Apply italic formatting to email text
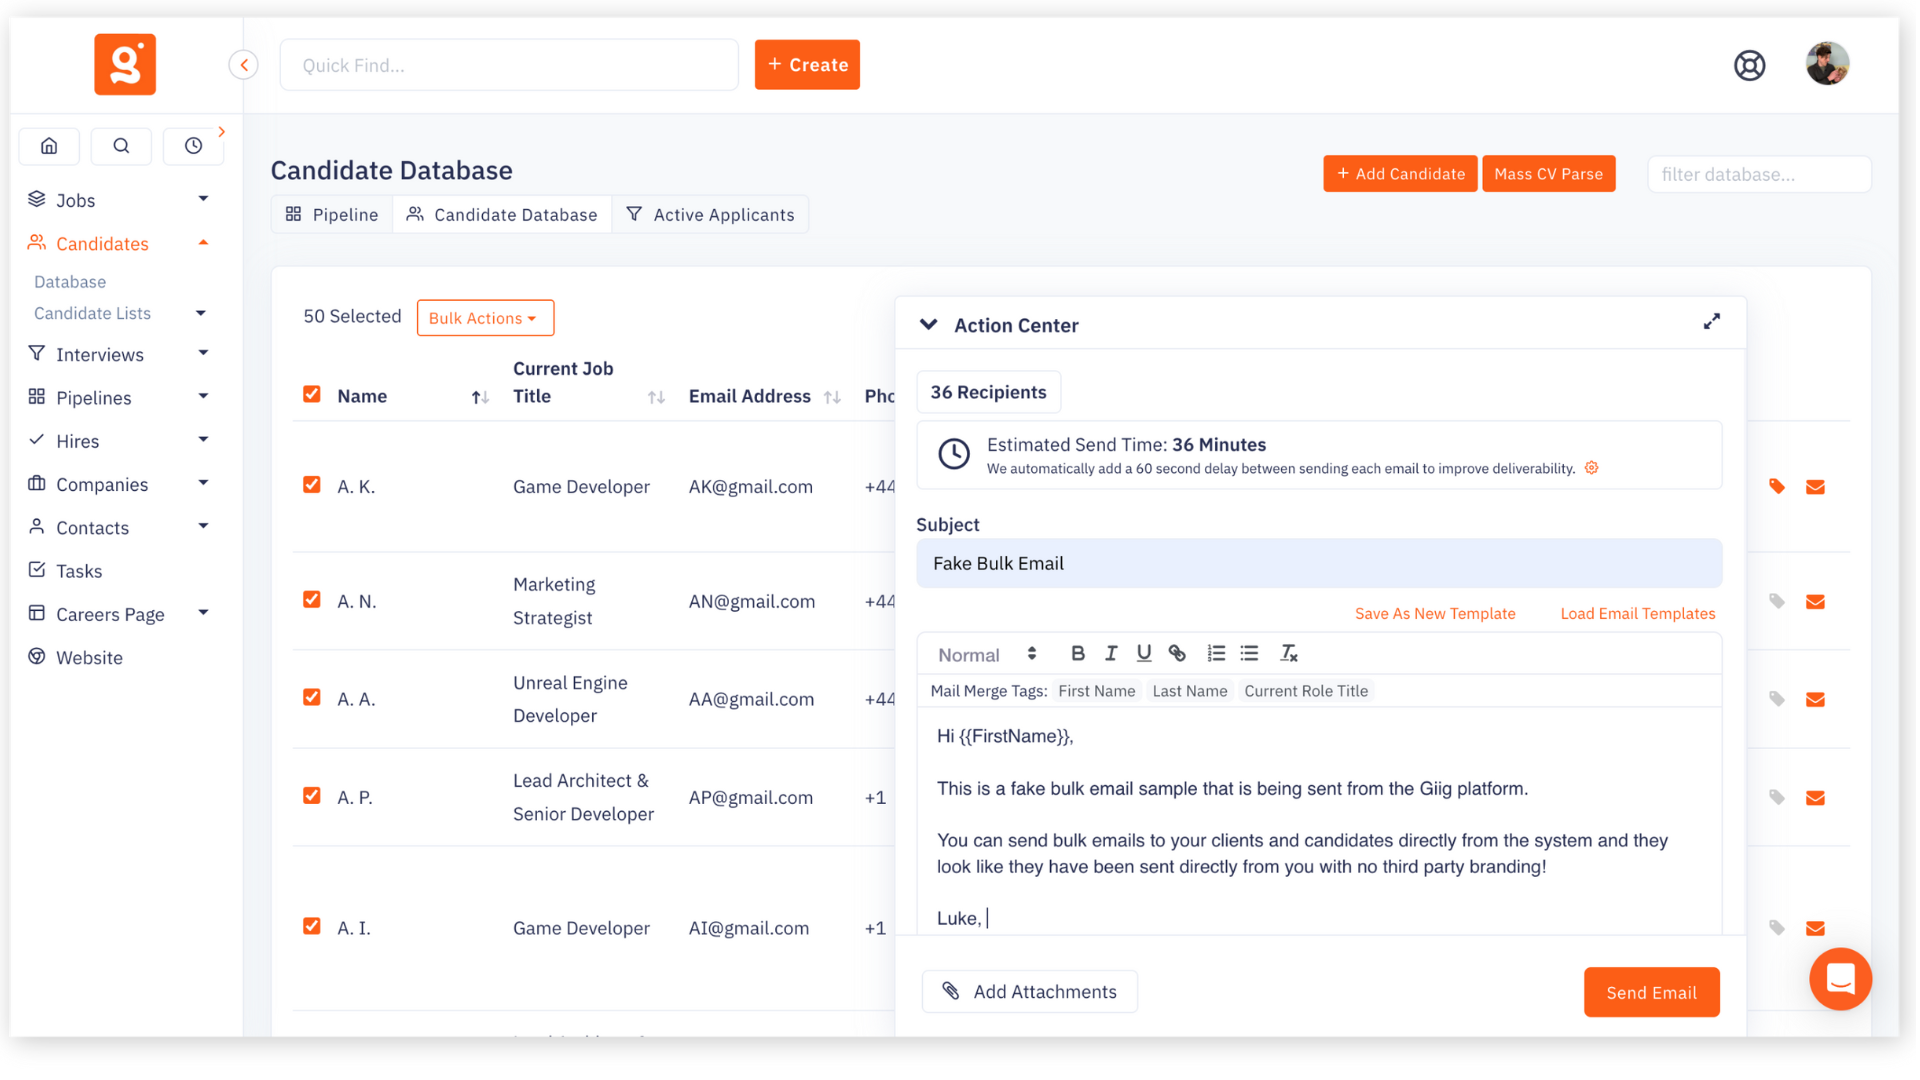Screen dimensions: 1920x1080 click(x=1111, y=652)
